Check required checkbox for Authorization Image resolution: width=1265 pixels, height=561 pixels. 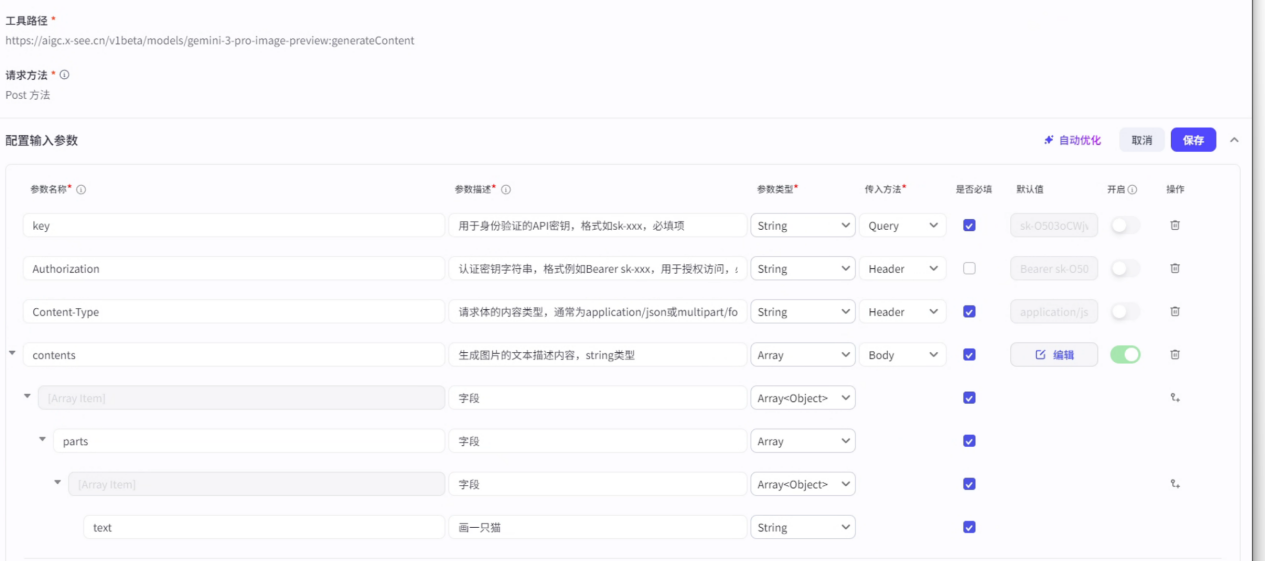click(x=969, y=268)
